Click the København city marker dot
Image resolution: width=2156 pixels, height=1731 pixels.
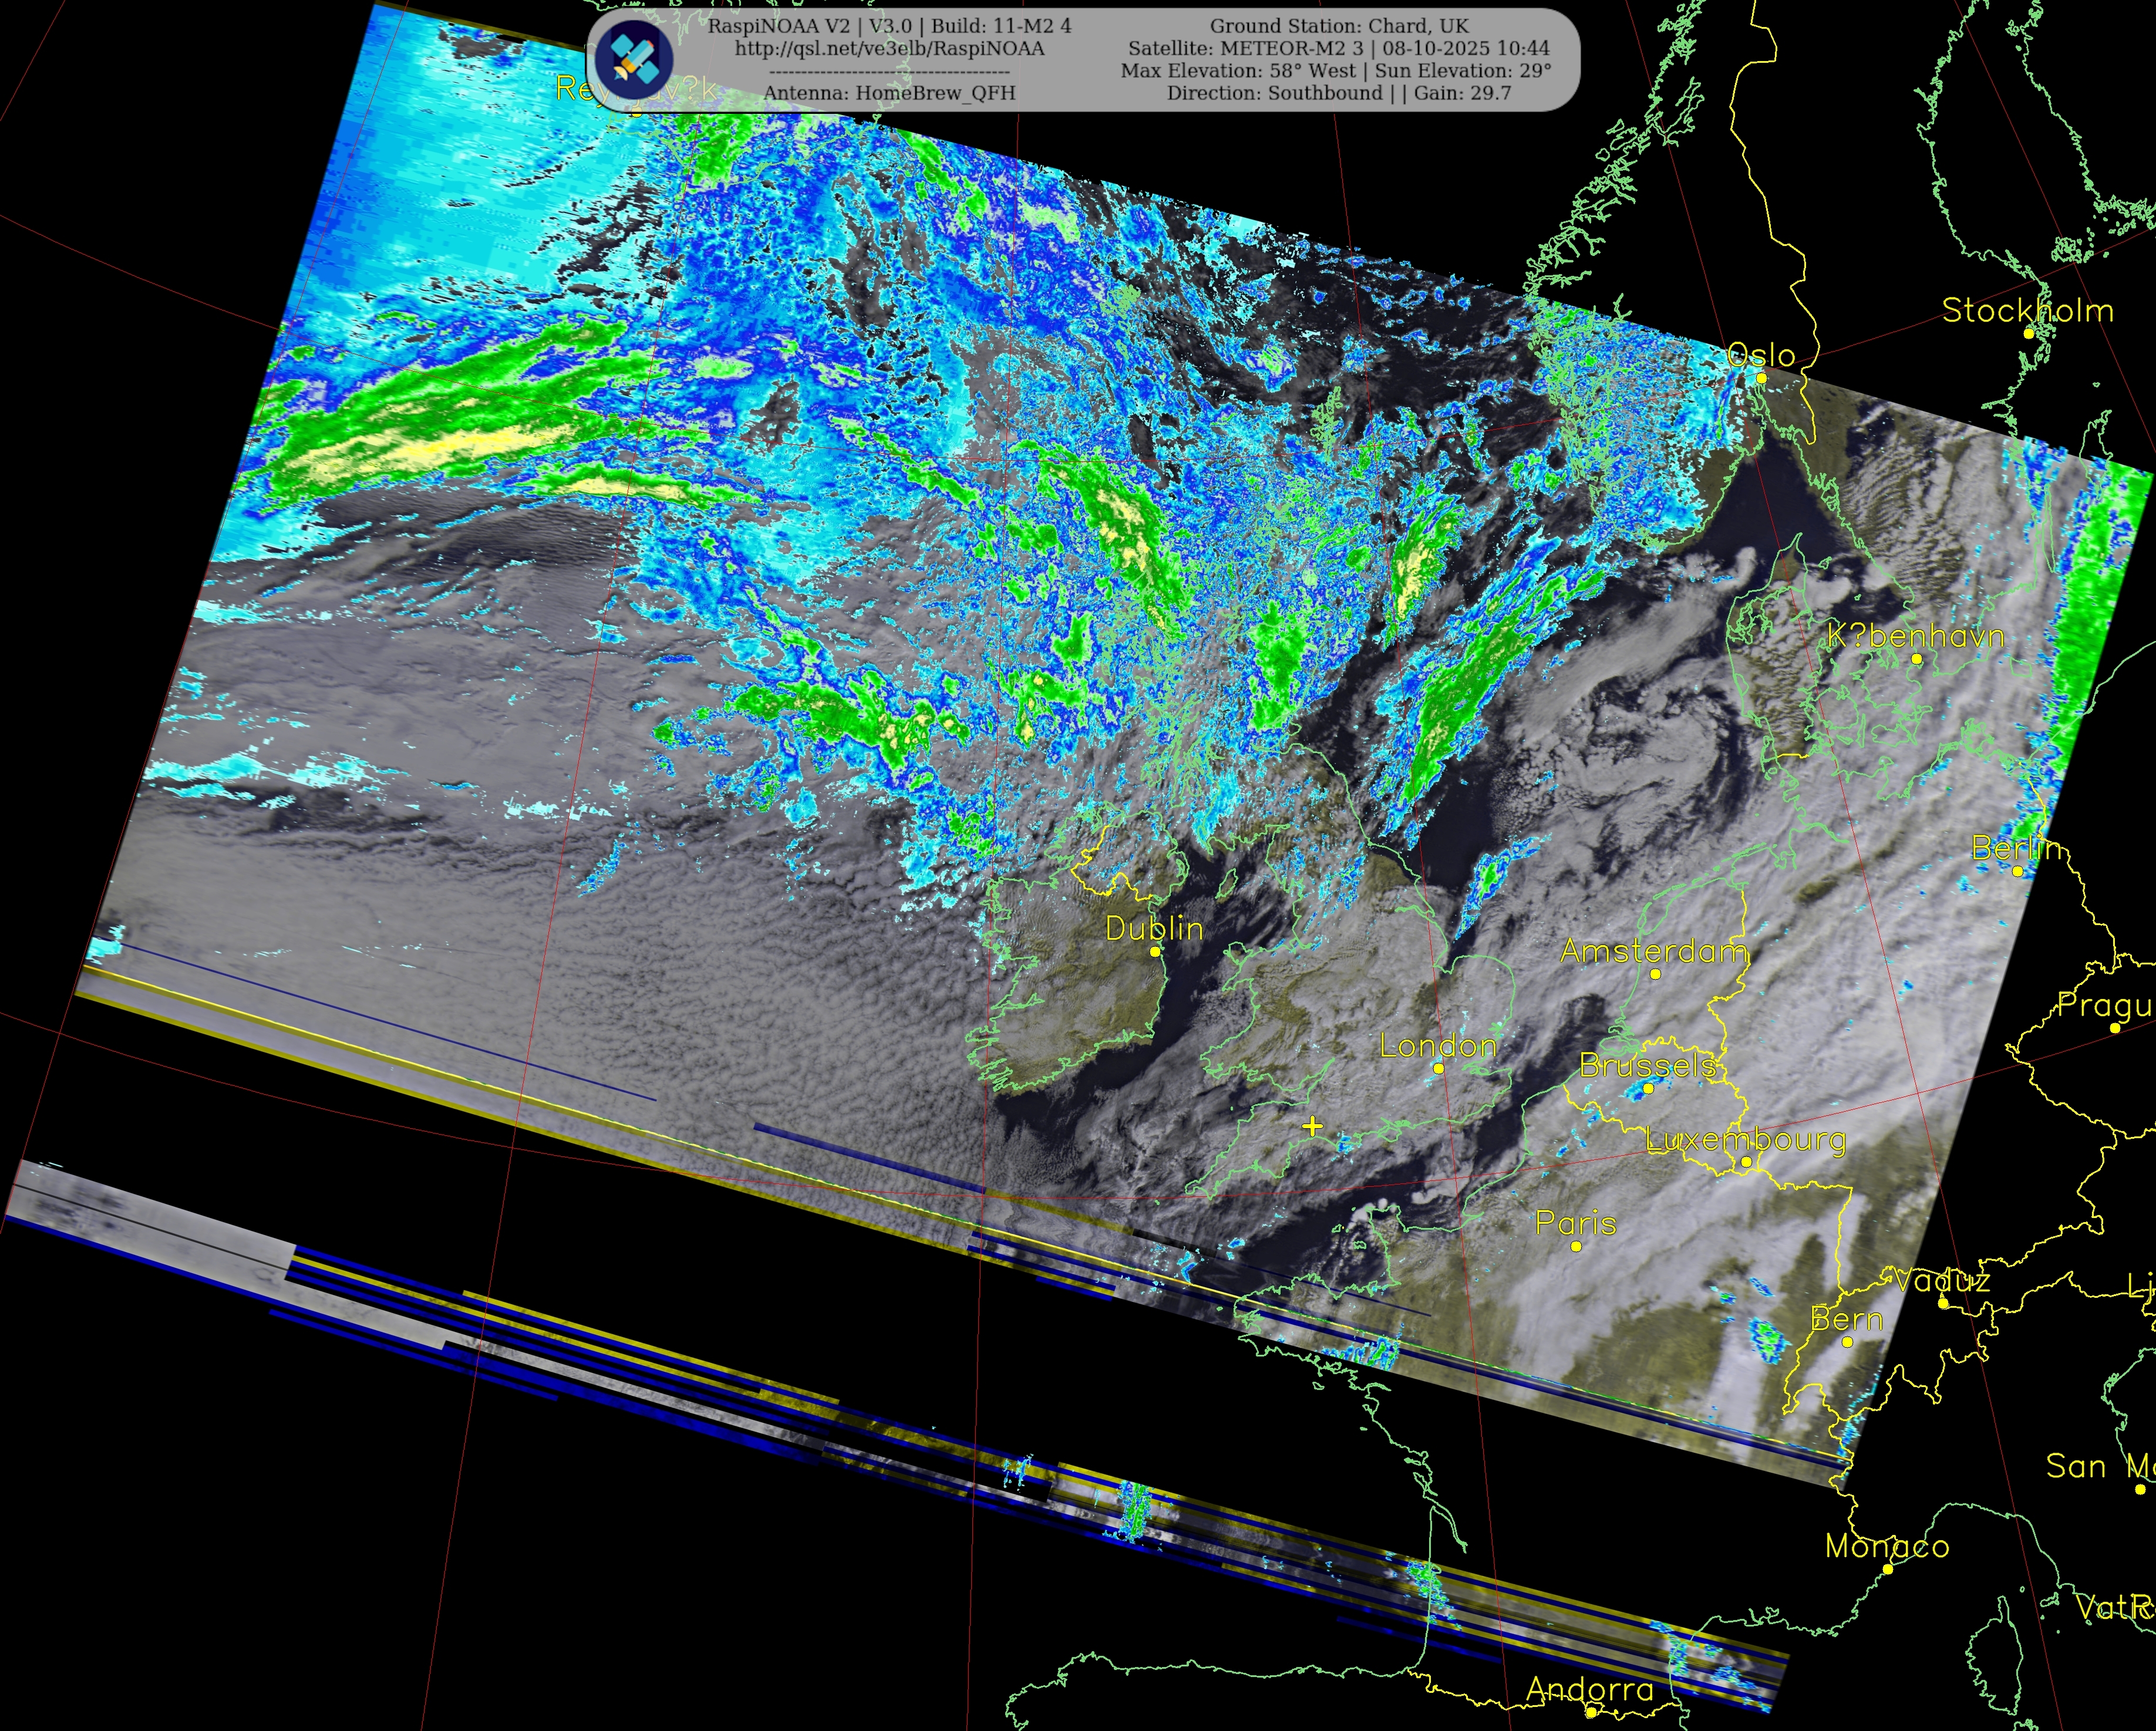tap(1916, 659)
